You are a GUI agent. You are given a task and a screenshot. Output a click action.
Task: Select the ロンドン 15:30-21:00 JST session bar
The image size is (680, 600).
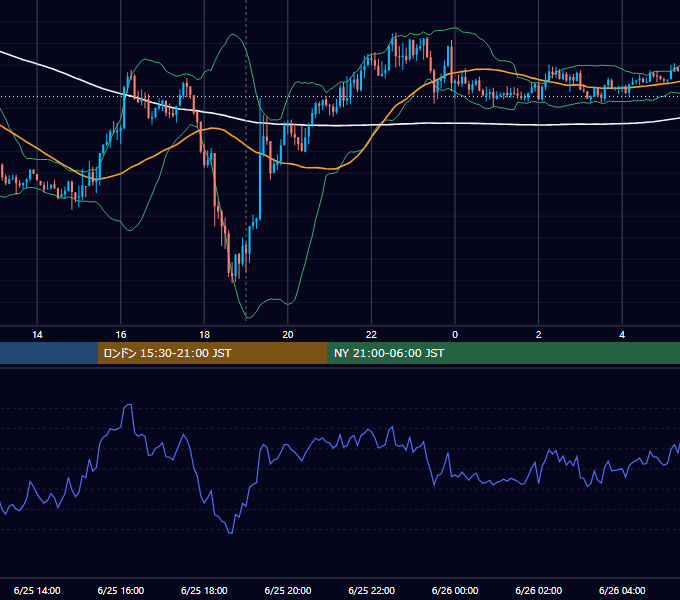(x=212, y=353)
